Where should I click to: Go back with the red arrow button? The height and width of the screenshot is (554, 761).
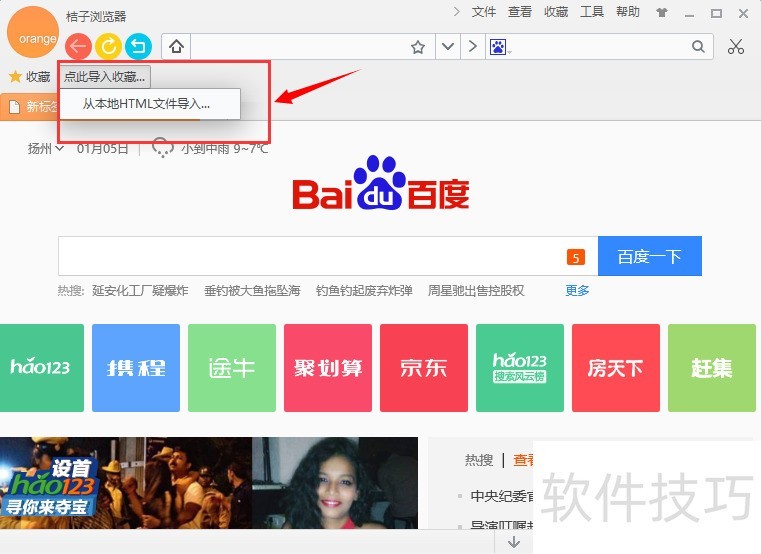point(78,47)
